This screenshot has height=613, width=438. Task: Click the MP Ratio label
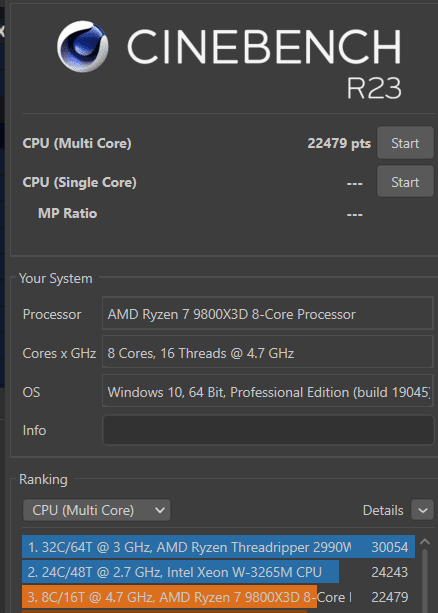pyautogui.click(x=67, y=213)
